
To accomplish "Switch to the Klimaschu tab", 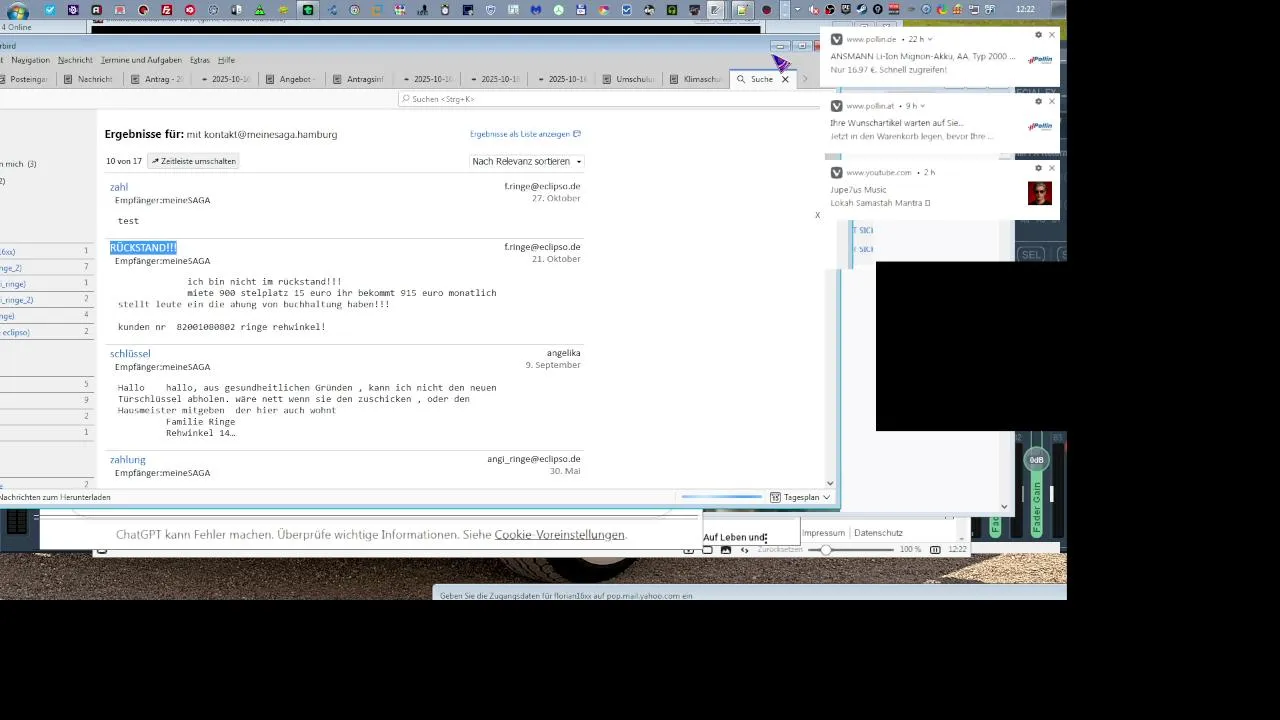I will coord(697,79).
